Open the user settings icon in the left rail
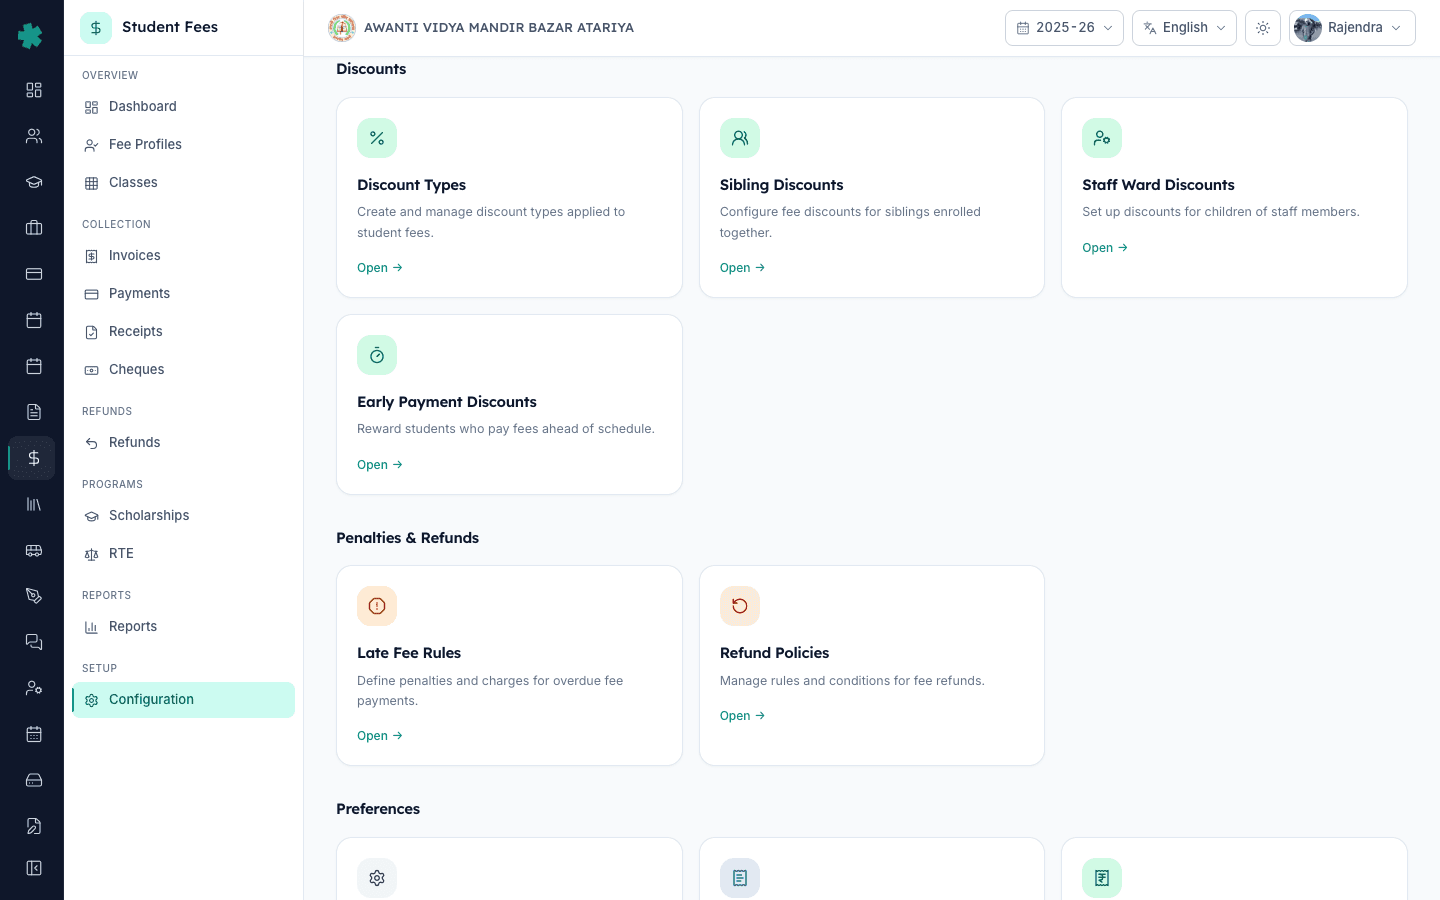 pos(34,688)
